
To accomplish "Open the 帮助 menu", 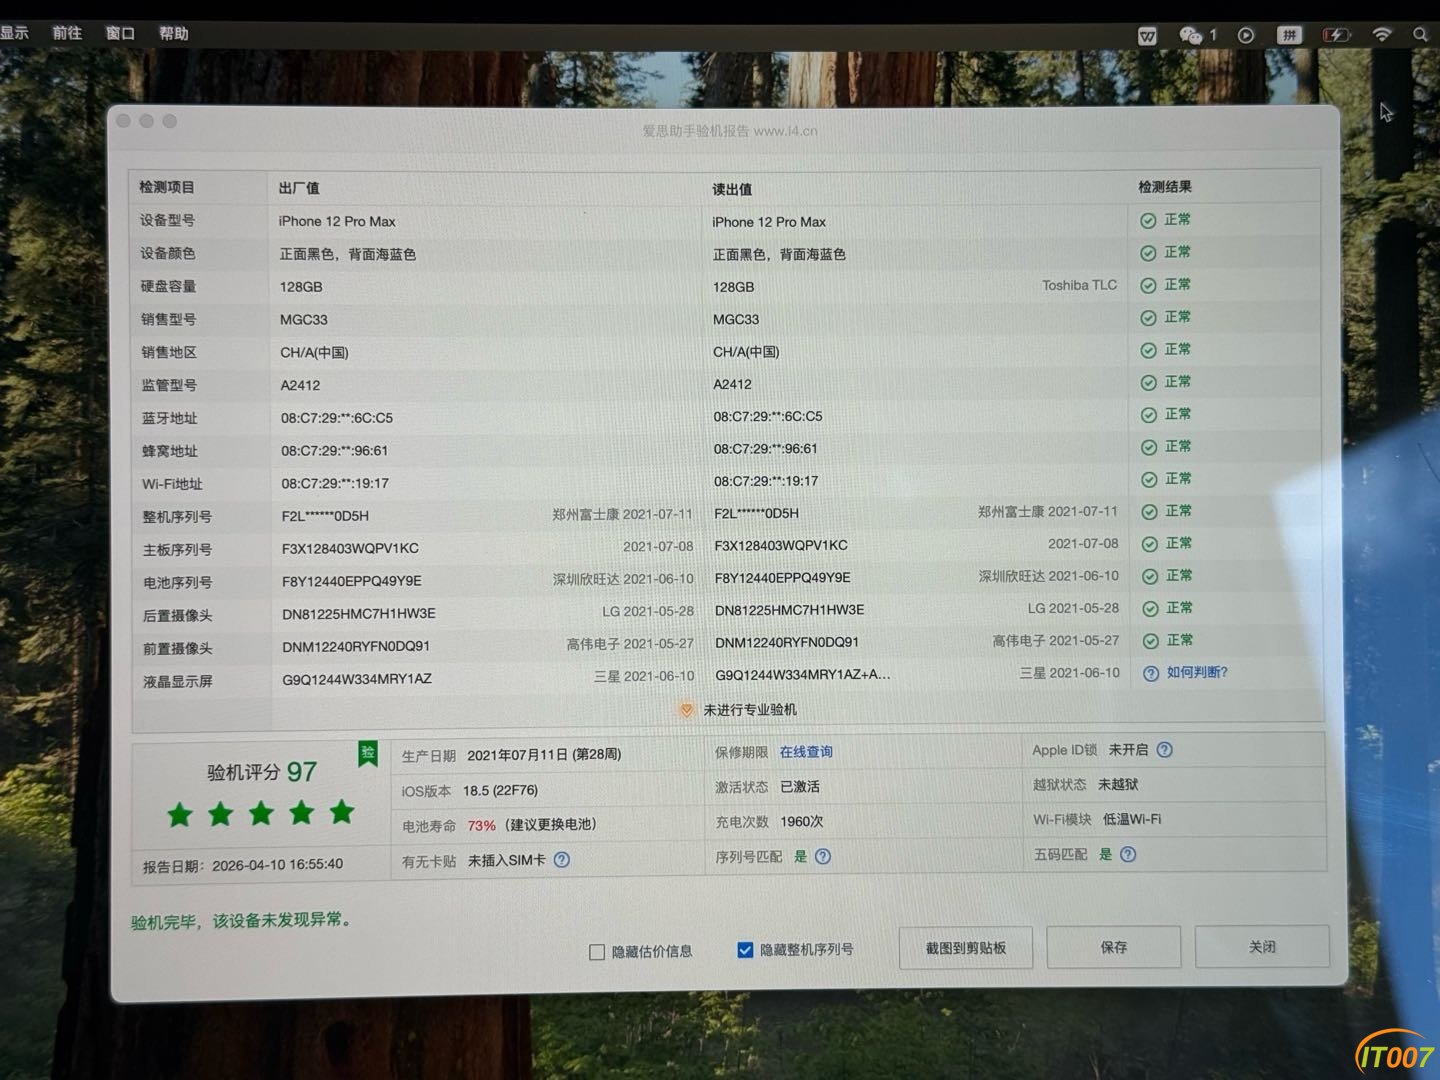I will [x=173, y=33].
